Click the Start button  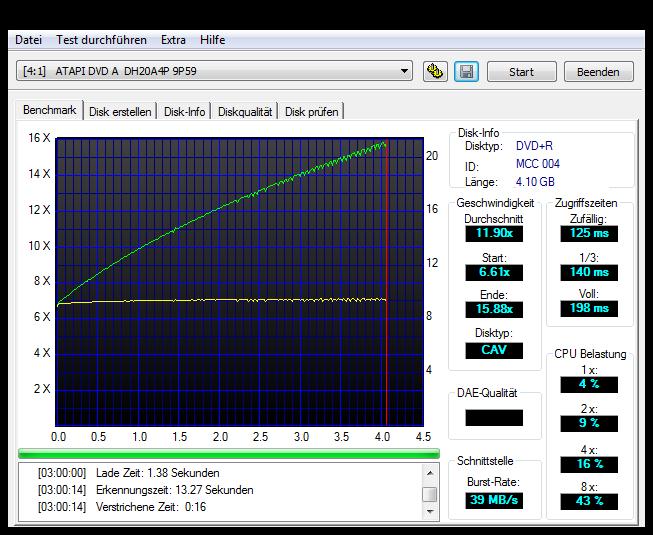point(521,72)
